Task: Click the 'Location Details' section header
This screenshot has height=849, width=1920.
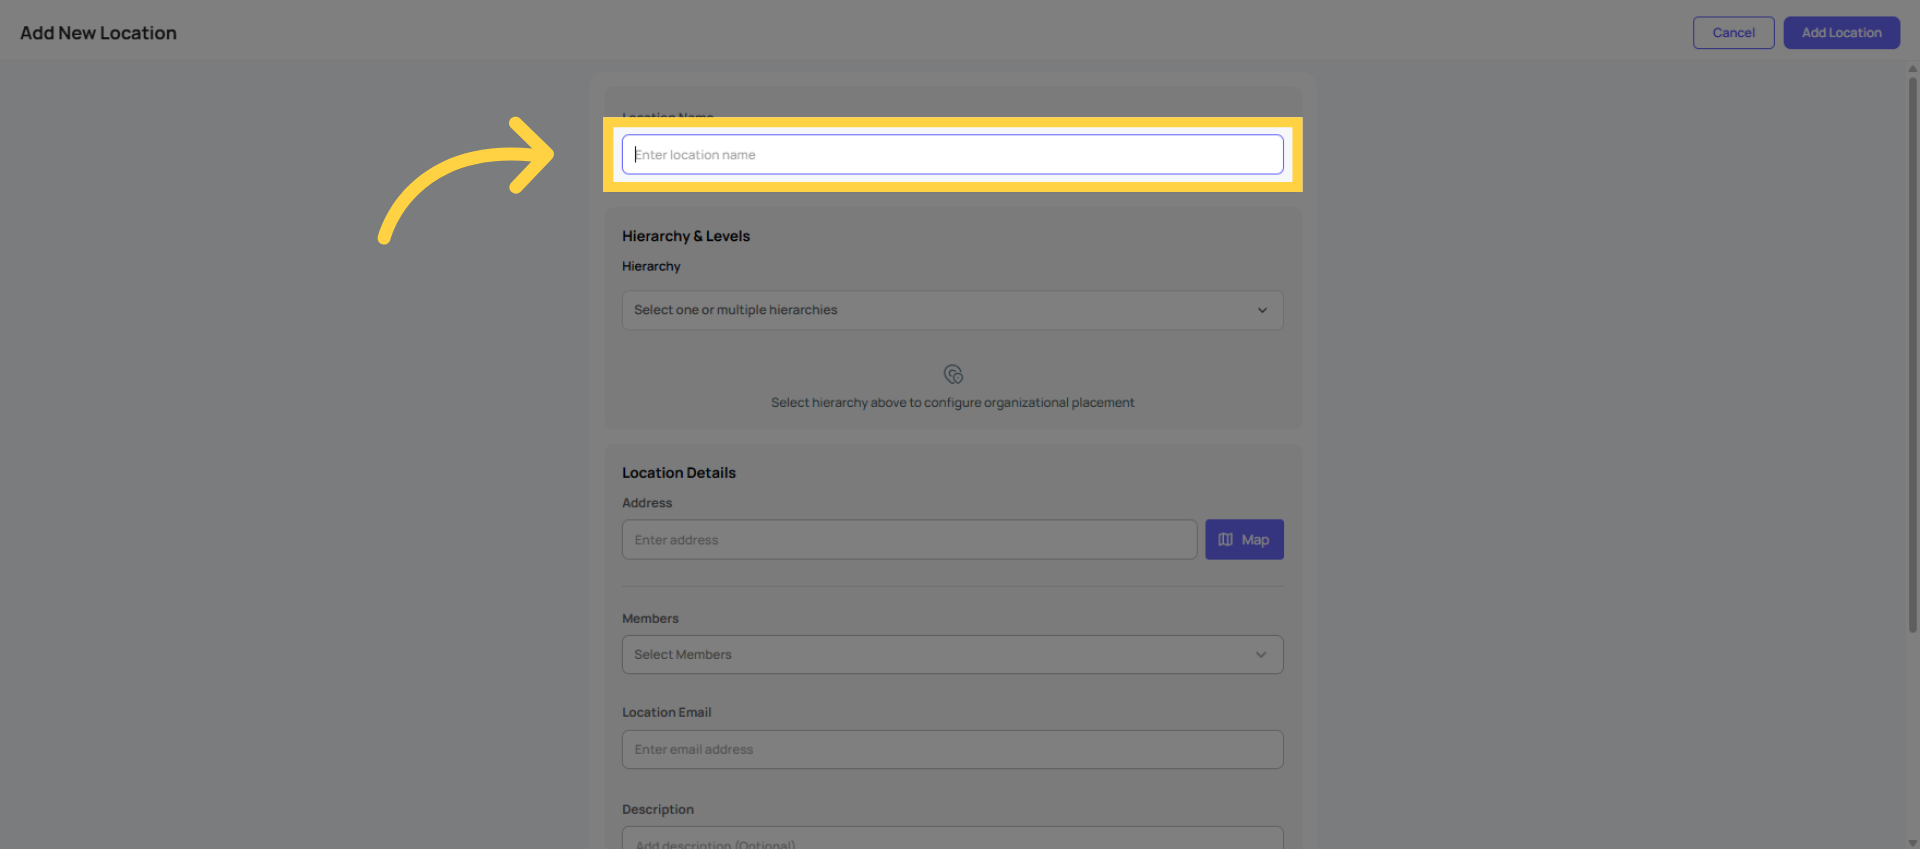Action: (679, 472)
